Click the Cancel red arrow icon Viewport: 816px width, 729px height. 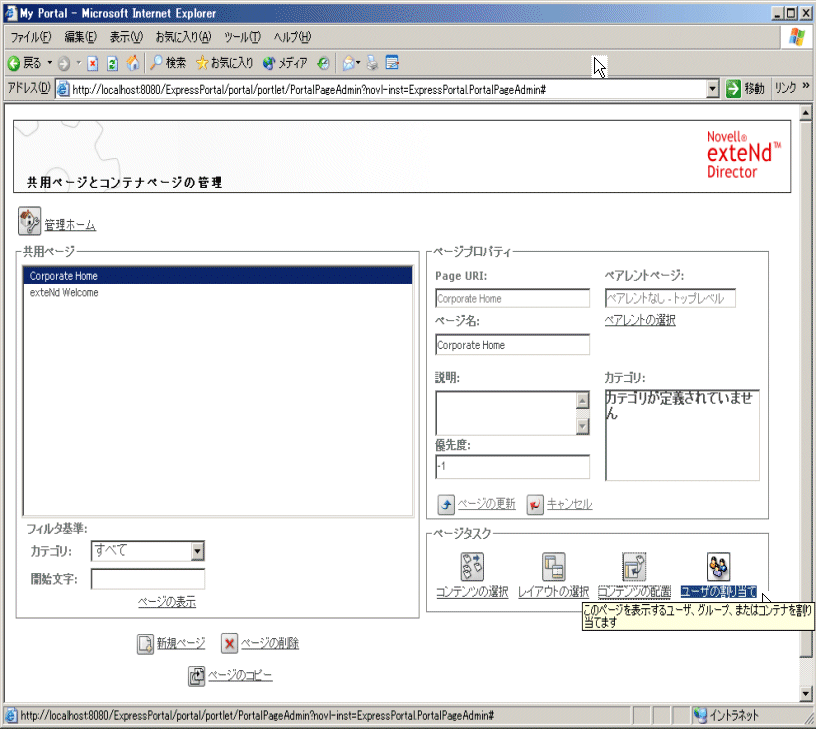tap(535, 504)
